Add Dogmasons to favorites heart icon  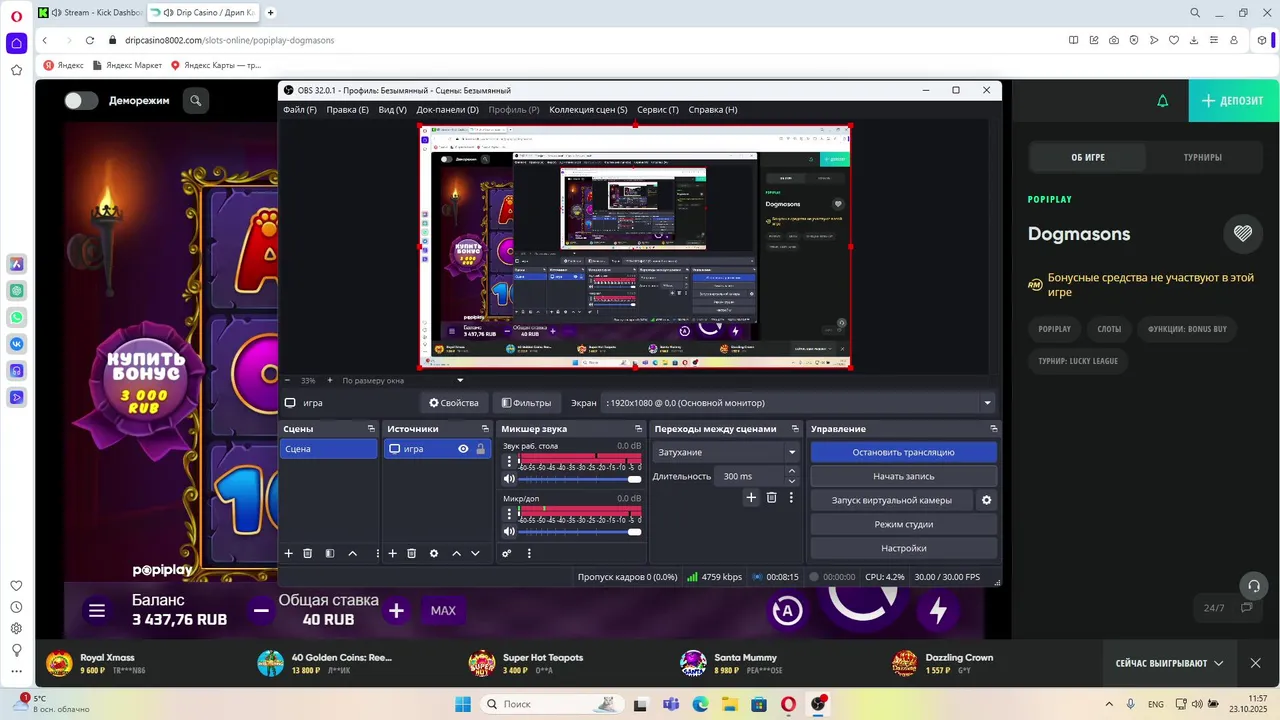click(1243, 234)
